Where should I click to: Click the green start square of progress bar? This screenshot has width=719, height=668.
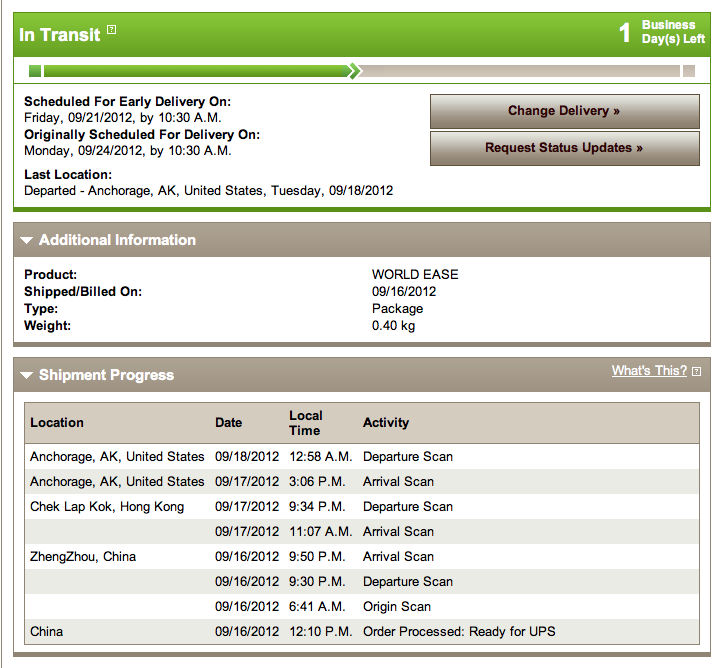tap(35, 71)
